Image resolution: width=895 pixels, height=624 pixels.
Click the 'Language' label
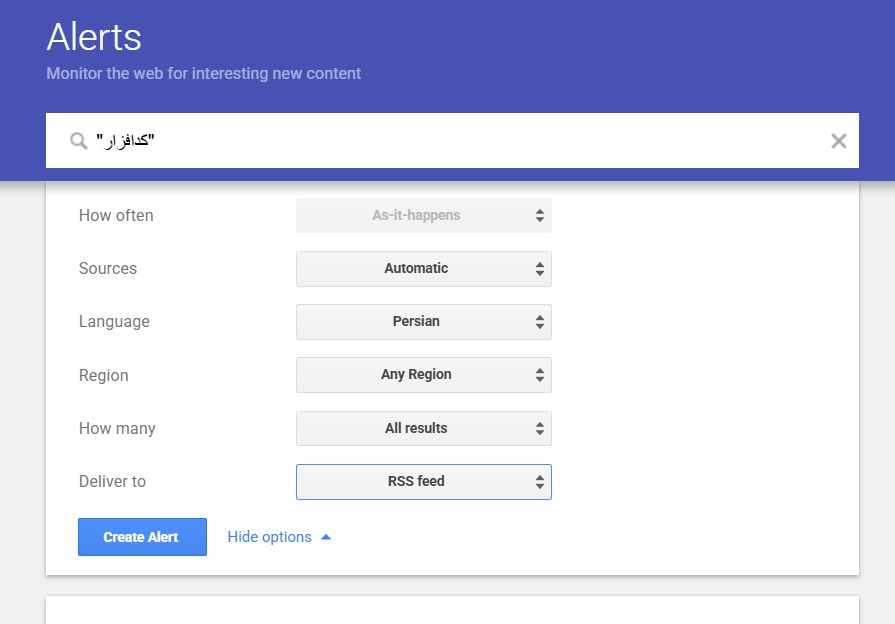(114, 321)
